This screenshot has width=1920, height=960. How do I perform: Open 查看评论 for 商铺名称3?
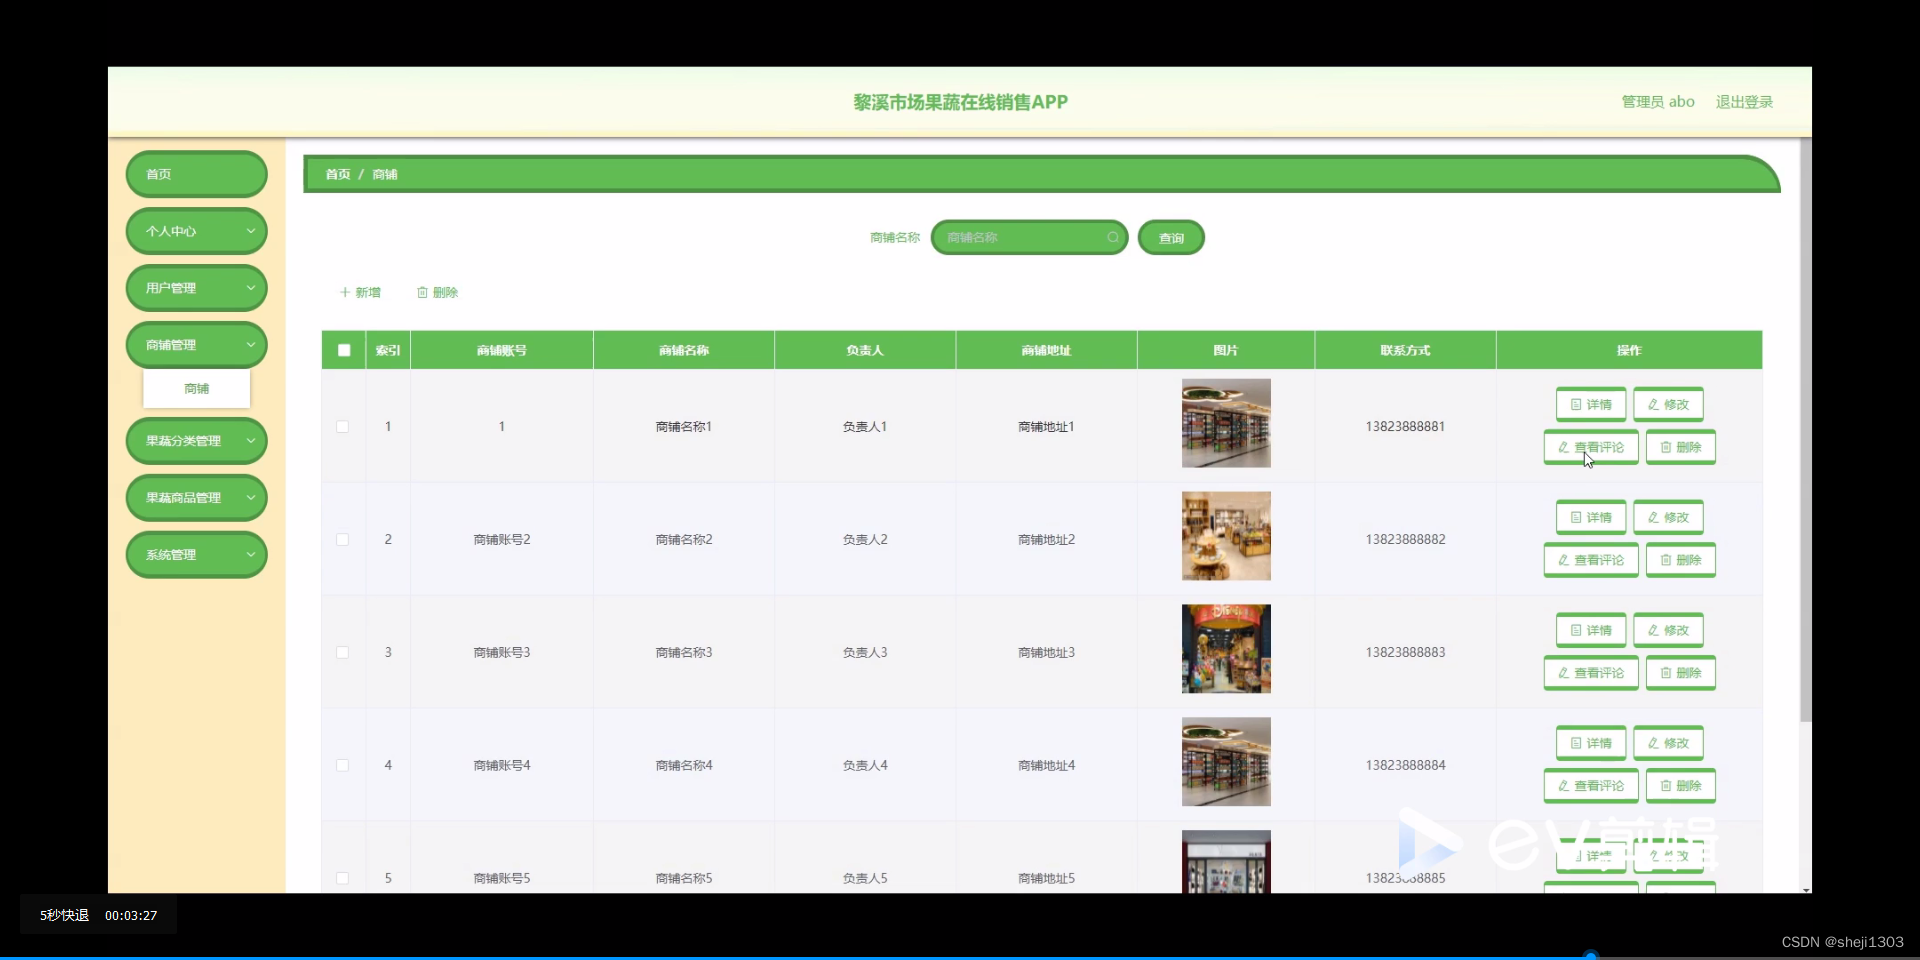point(1589,673)
